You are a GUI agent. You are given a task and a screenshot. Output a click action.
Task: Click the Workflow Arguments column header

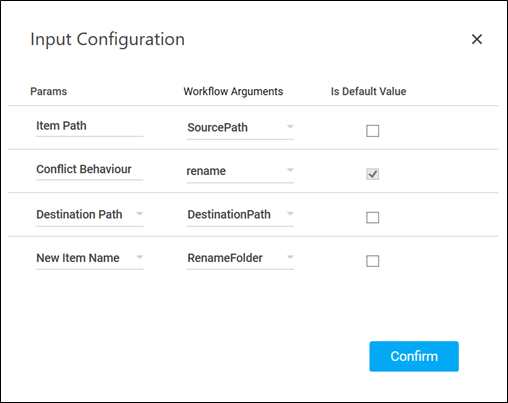[233, 91]
